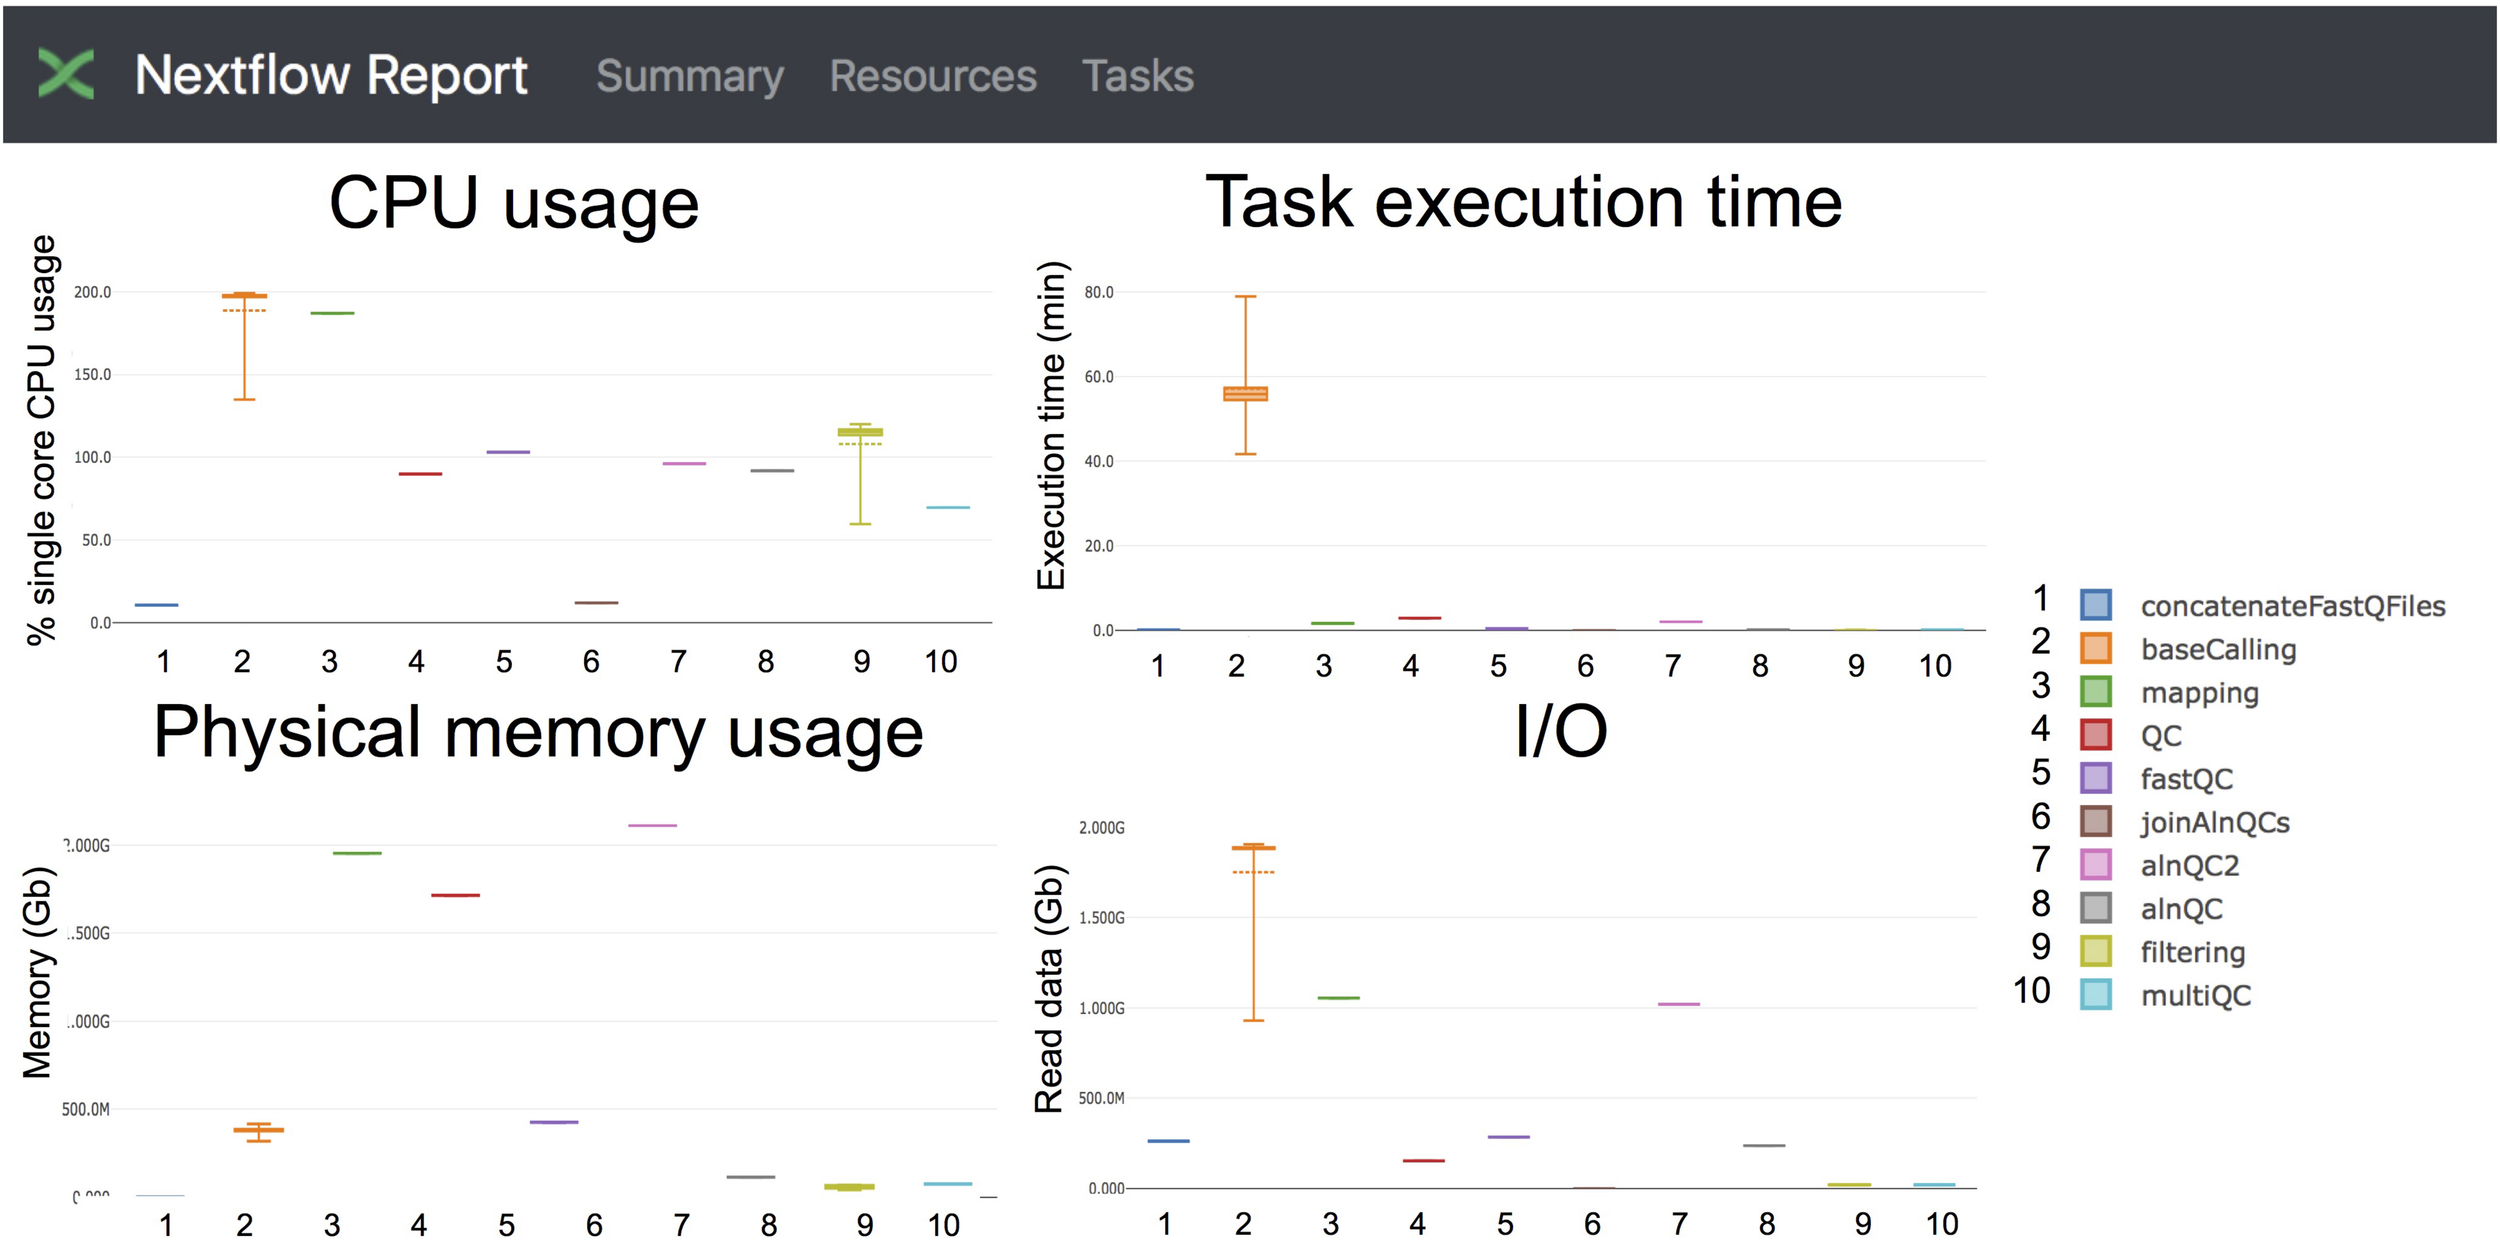Click the yellow filtering legend swatch
This screenshot has height=1241, width=2500.
click(2095, 951)
